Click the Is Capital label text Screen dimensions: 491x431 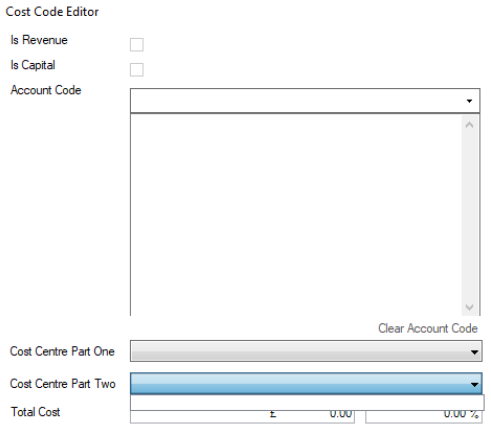tap(33, 65)
